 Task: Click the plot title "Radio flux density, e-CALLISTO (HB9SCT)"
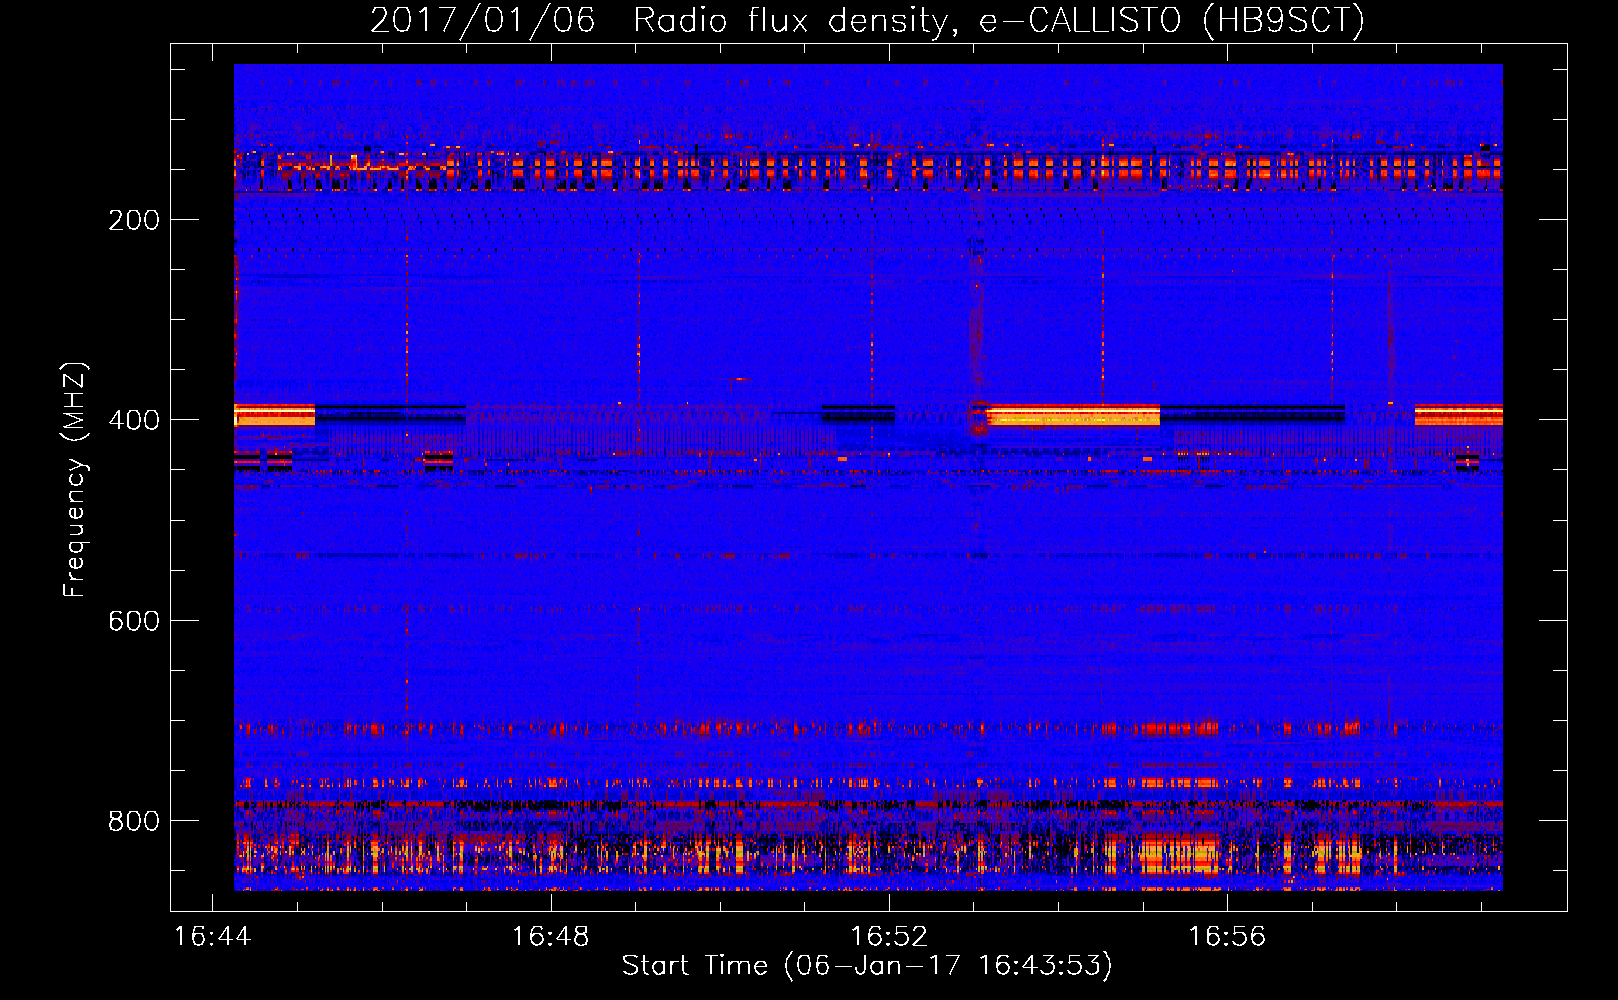tap(998, 21)
